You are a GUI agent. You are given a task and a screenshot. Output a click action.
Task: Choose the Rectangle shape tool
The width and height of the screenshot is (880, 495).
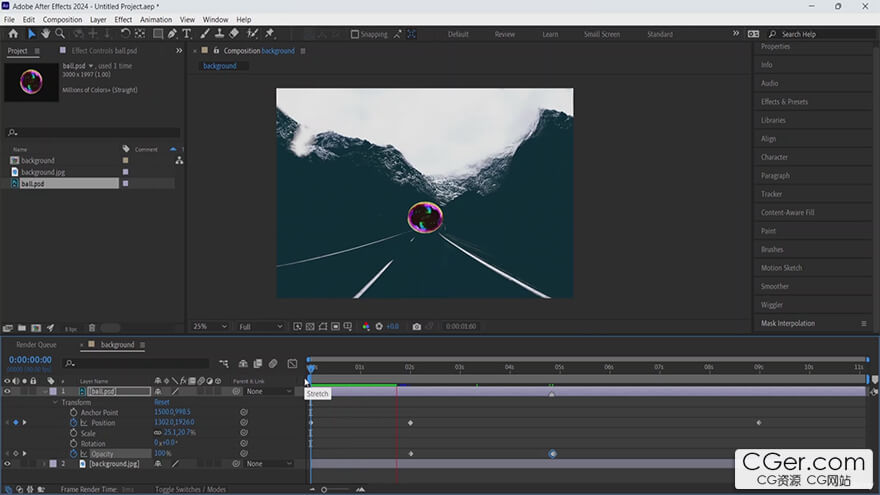157,34
